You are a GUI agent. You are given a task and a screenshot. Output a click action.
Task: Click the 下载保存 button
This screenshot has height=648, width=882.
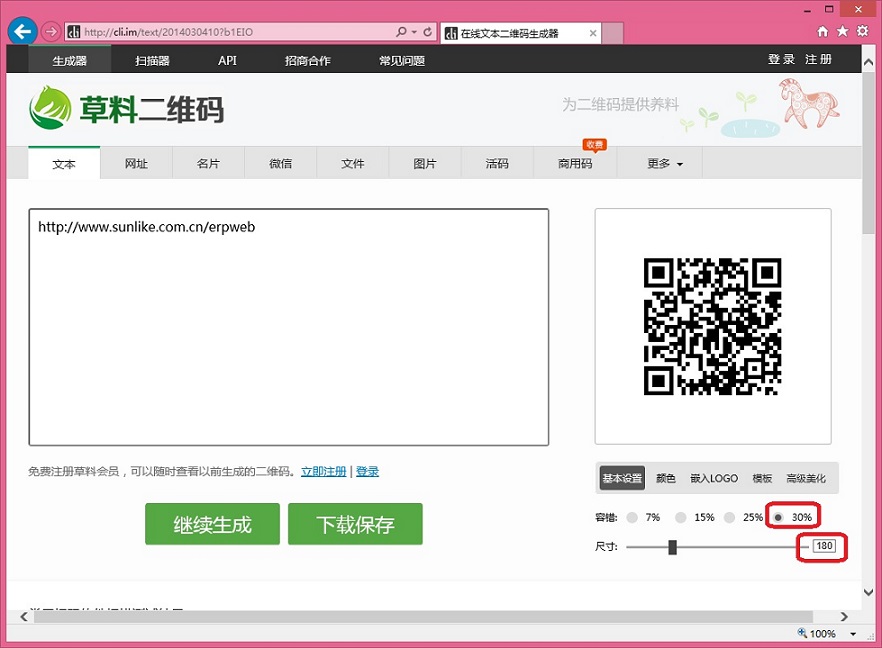point(355,524)
